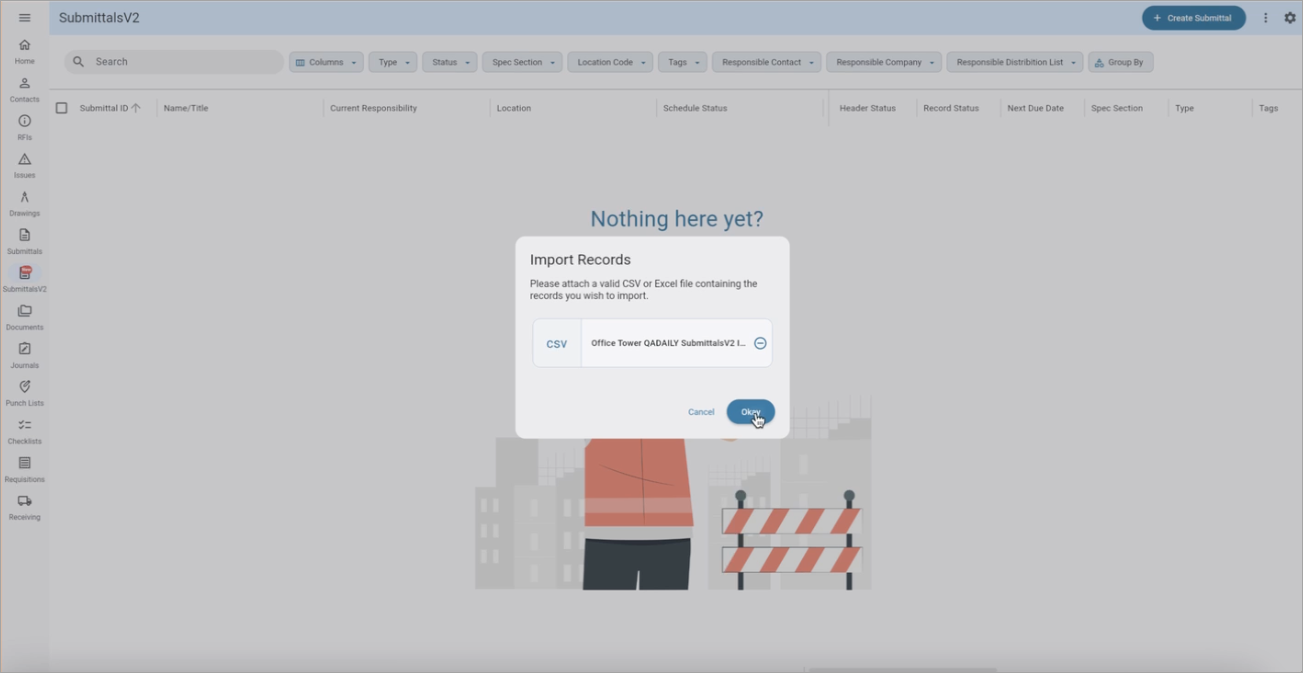Screen dimensions: 1303x673
Task: Click into the Search field
Action: coord(174,62)
